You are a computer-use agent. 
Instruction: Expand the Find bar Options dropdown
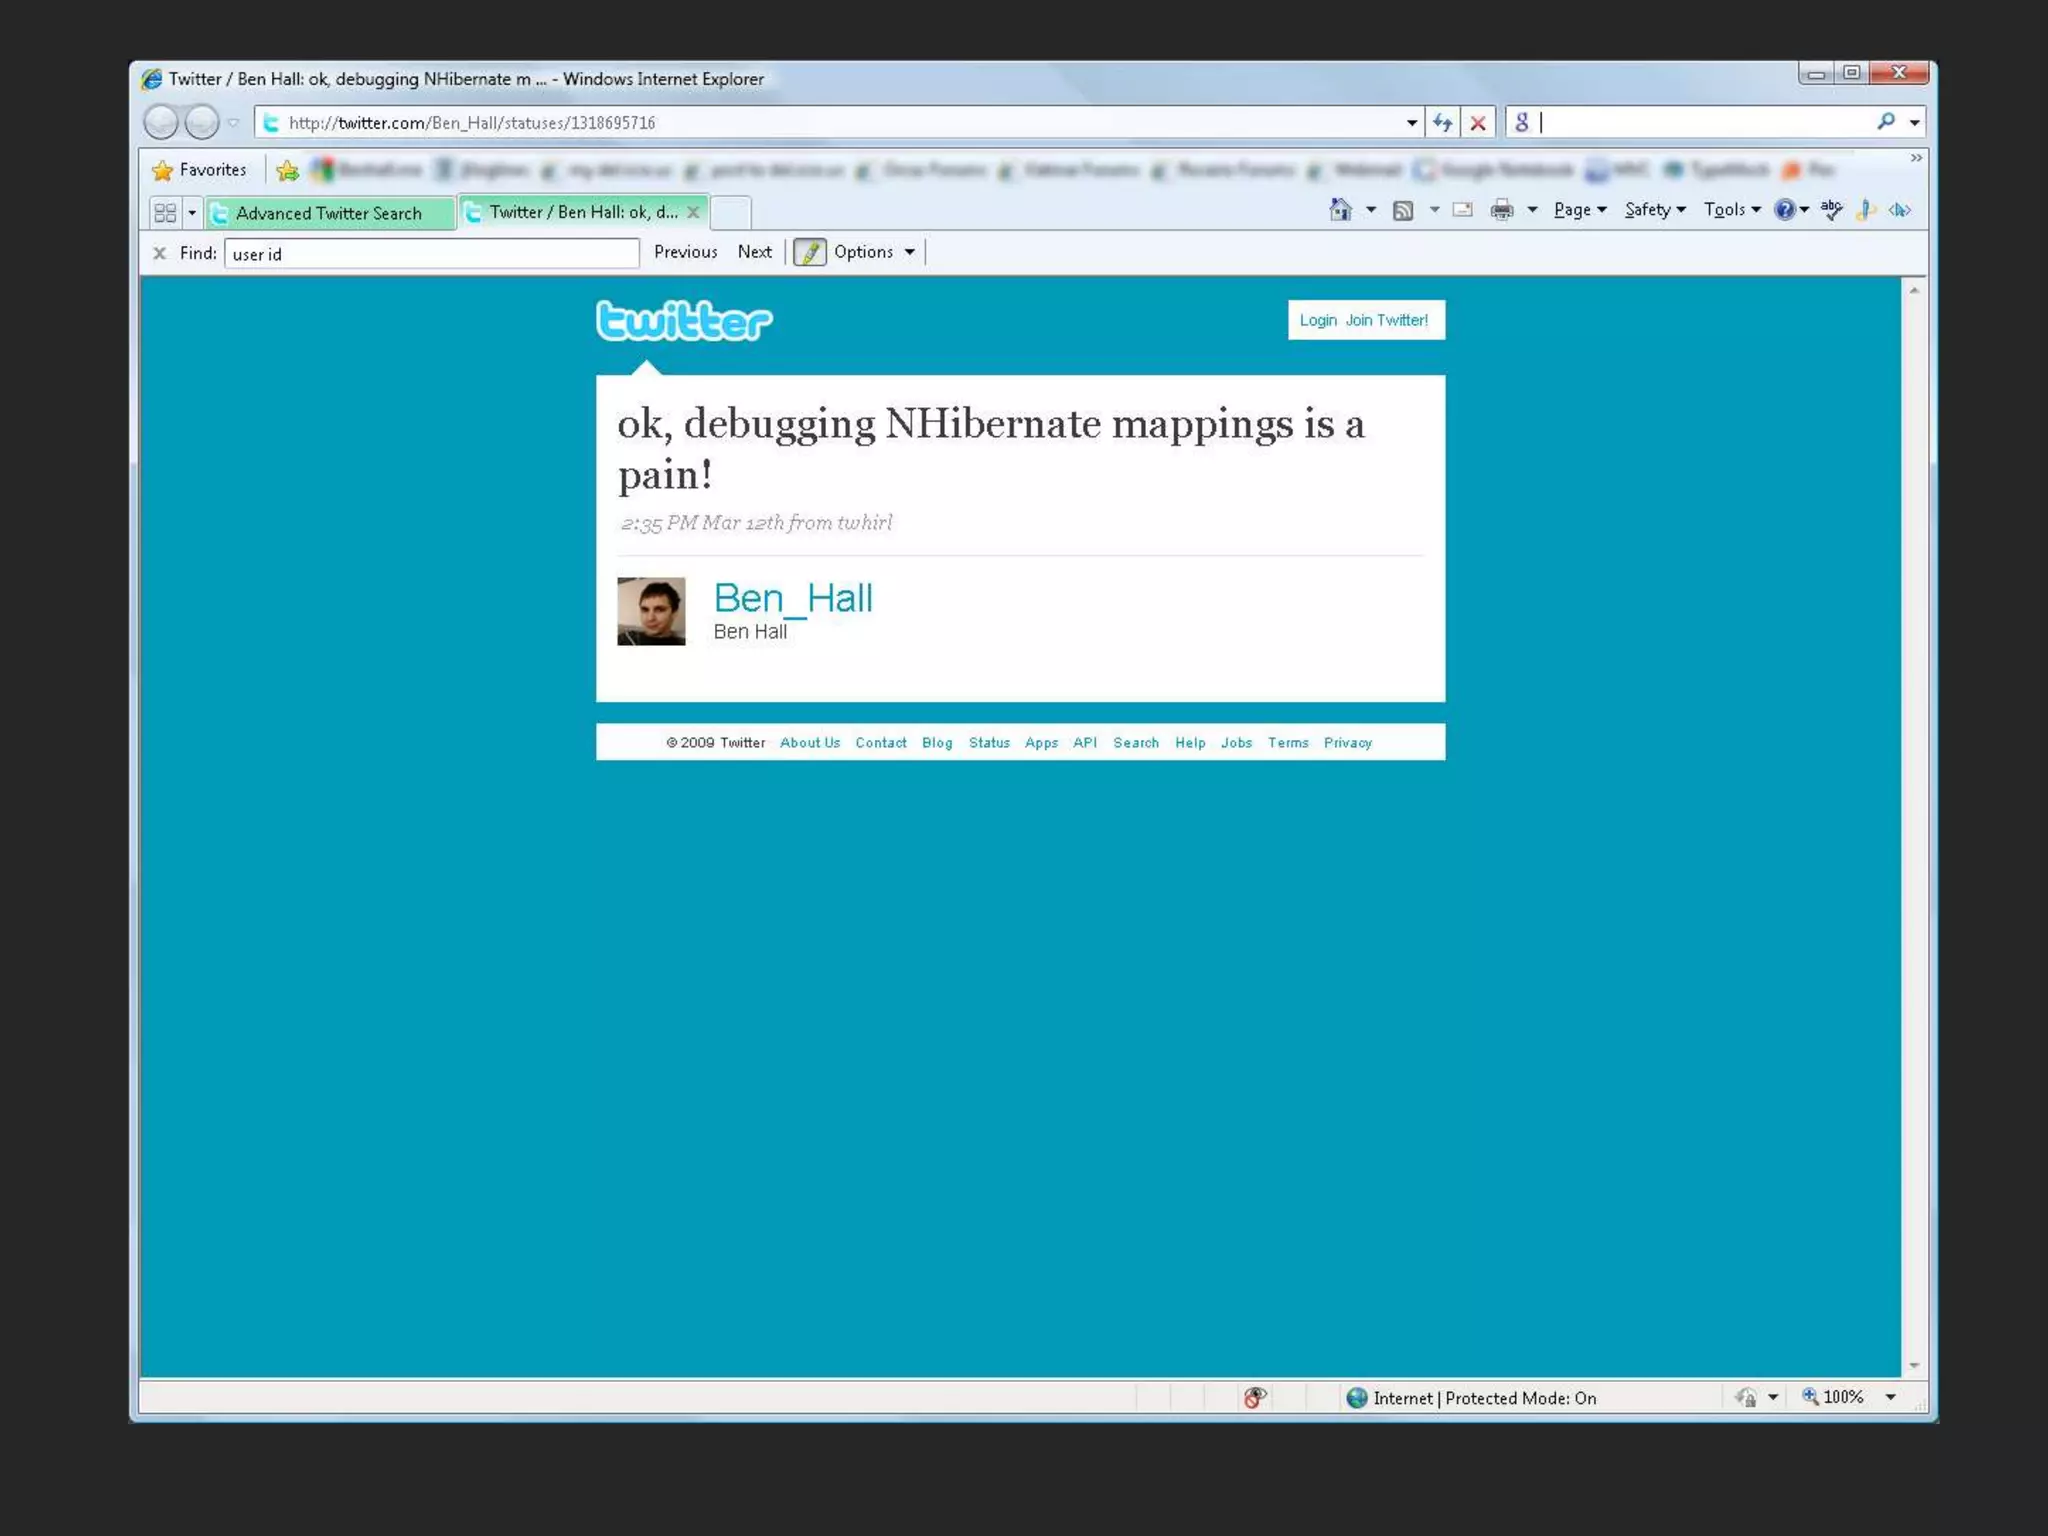pos(874,252)
